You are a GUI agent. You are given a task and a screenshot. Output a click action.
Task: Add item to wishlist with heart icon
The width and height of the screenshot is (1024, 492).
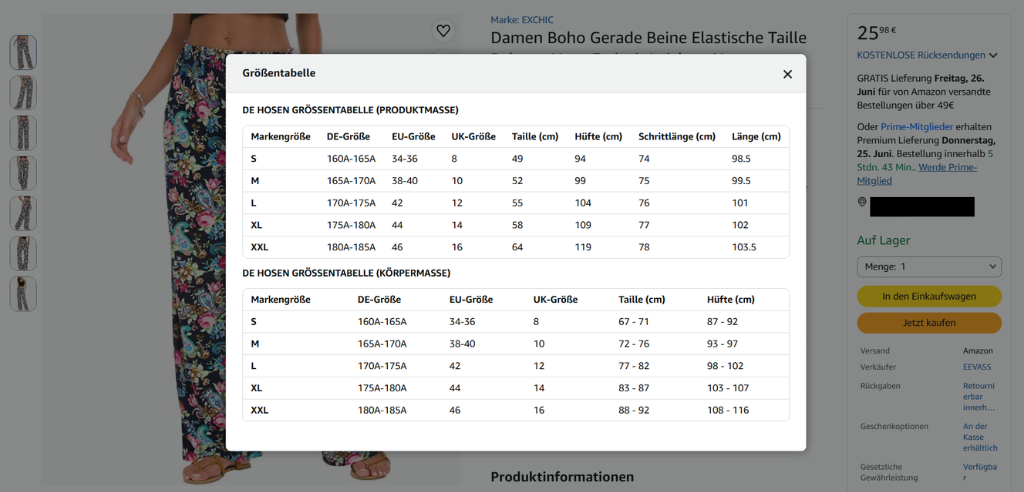pos(443,30)
